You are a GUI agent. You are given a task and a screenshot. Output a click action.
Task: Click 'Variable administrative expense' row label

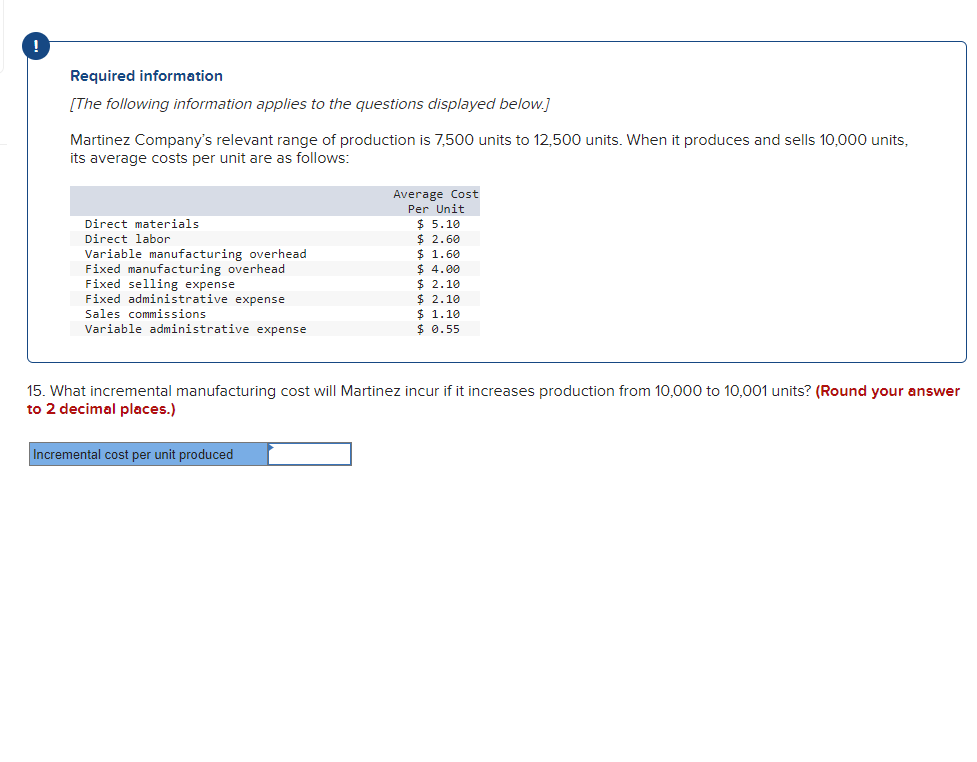(x=196, y=329)
